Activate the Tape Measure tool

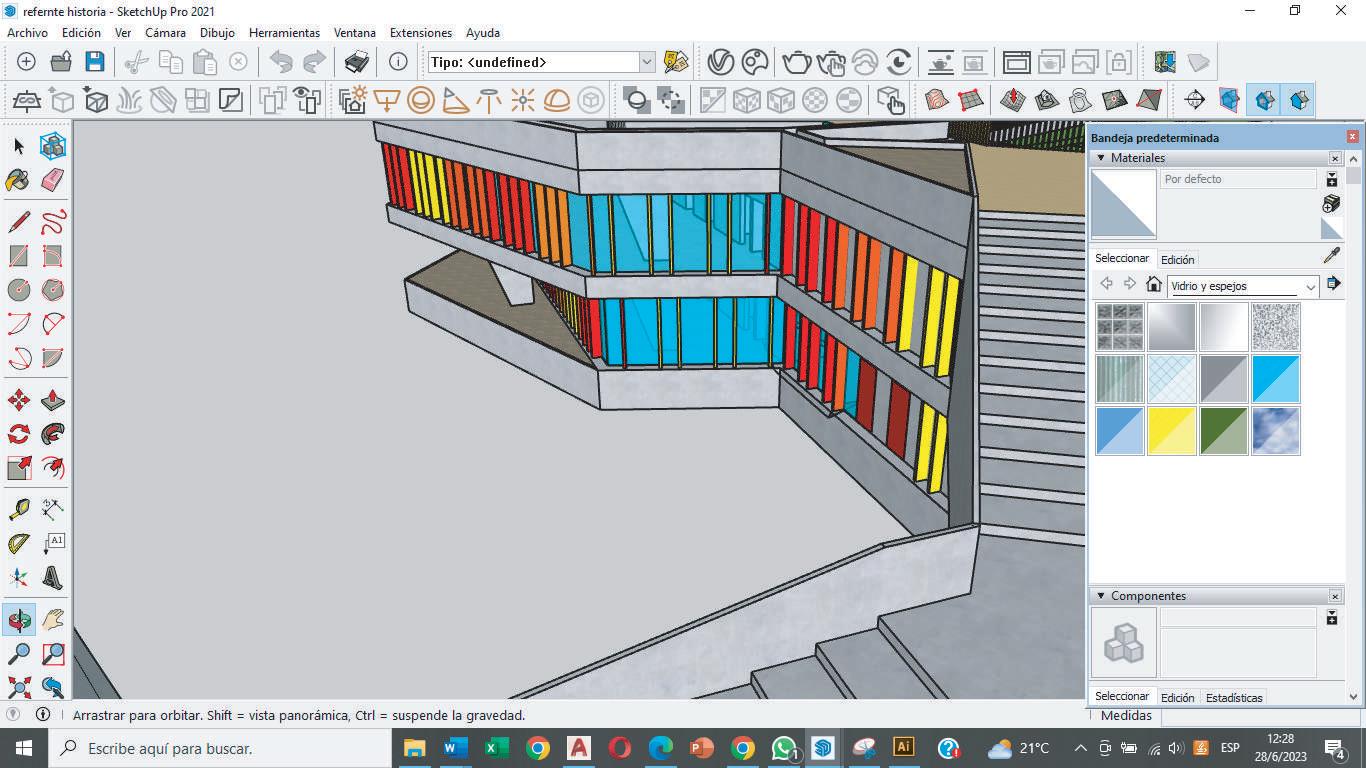(18, 510)
